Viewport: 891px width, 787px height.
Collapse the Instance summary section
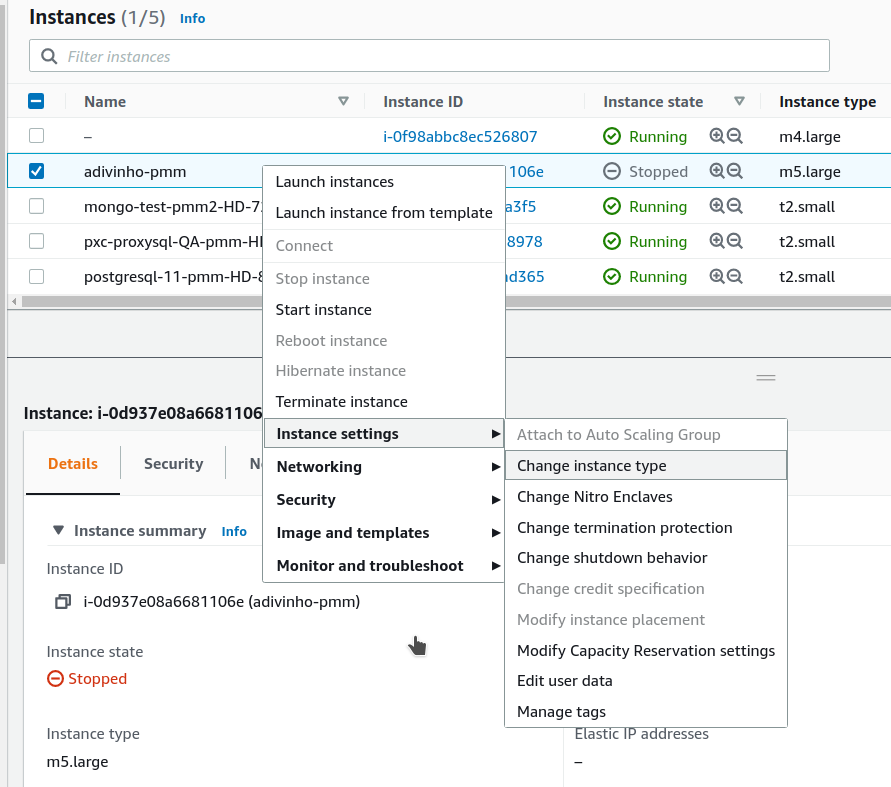(58, 531)
